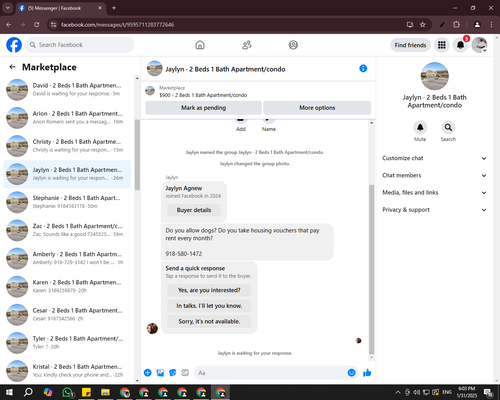Open Christy's conversation in list

point(67,146)
